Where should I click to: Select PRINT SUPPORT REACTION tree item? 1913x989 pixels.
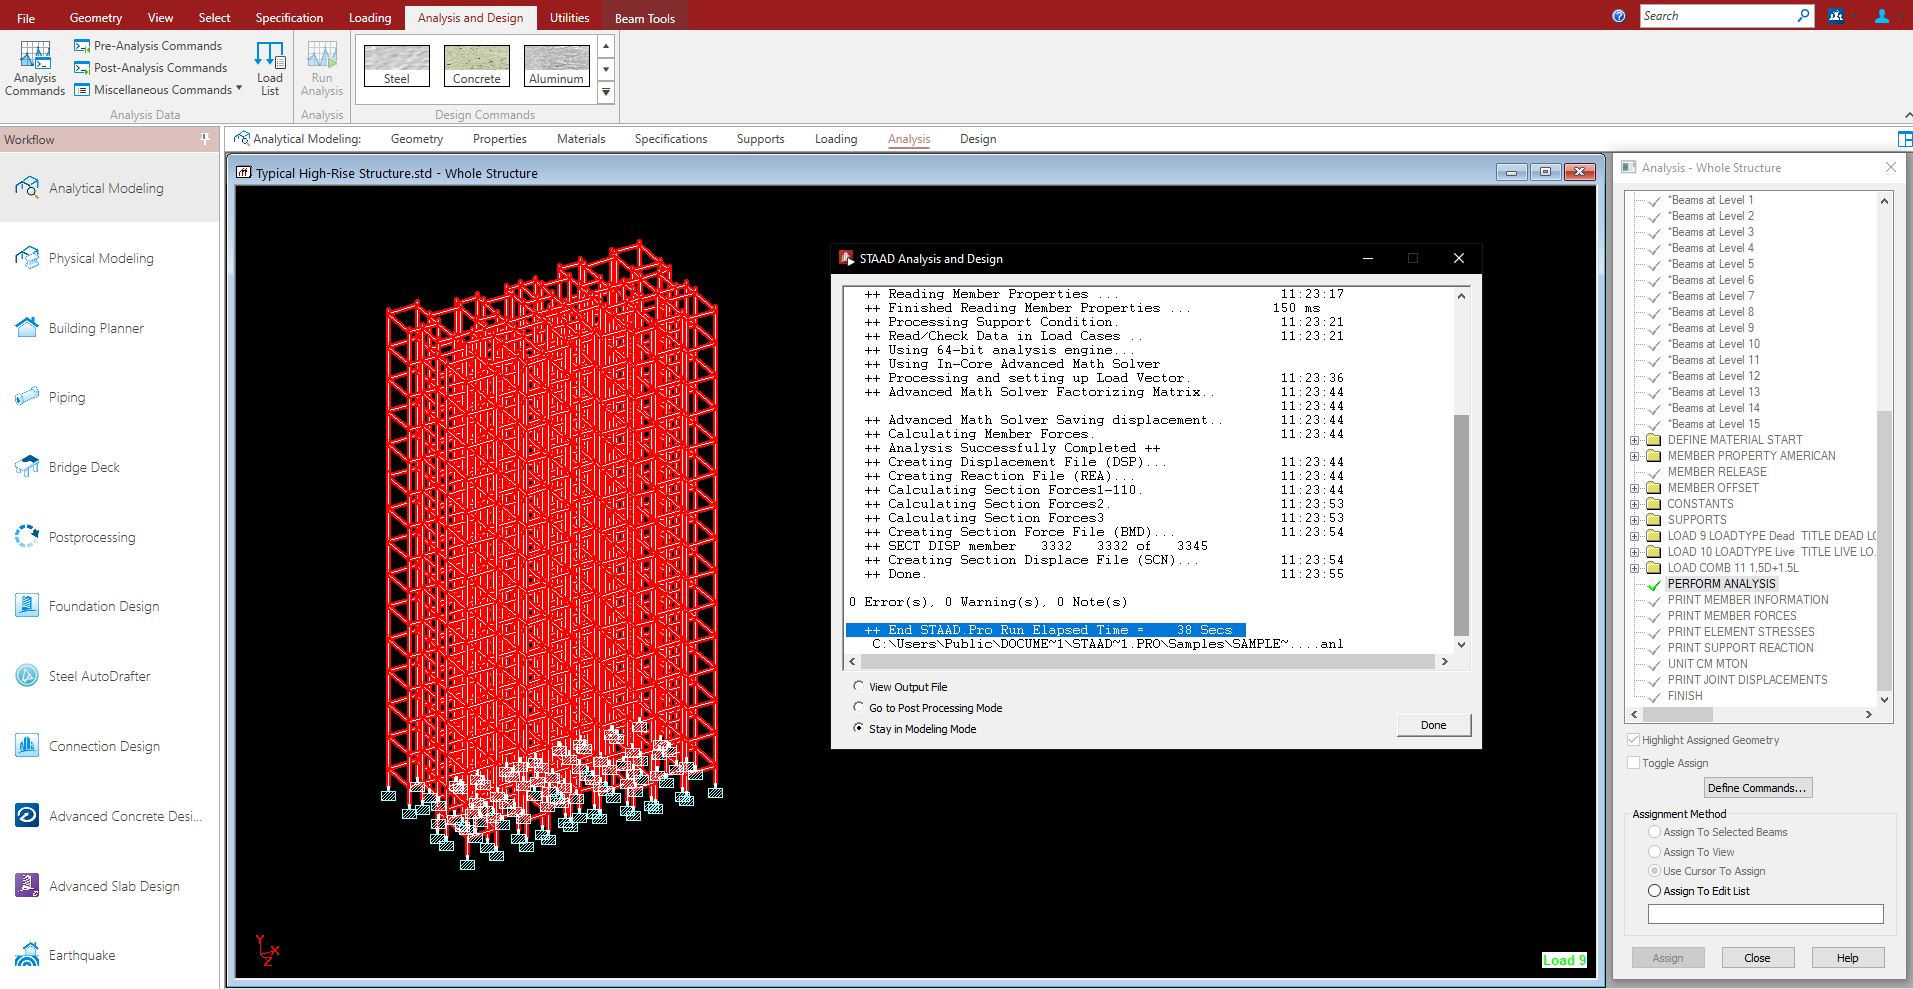(x=1740, y=648)
